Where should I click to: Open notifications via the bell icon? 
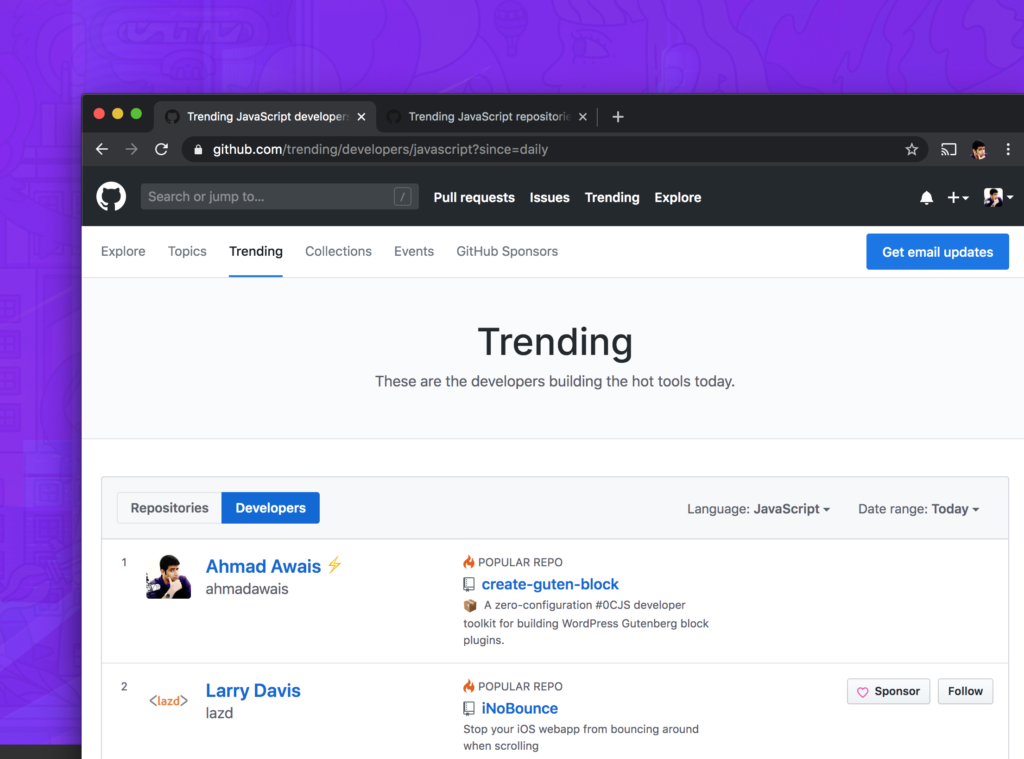[925, 197]
